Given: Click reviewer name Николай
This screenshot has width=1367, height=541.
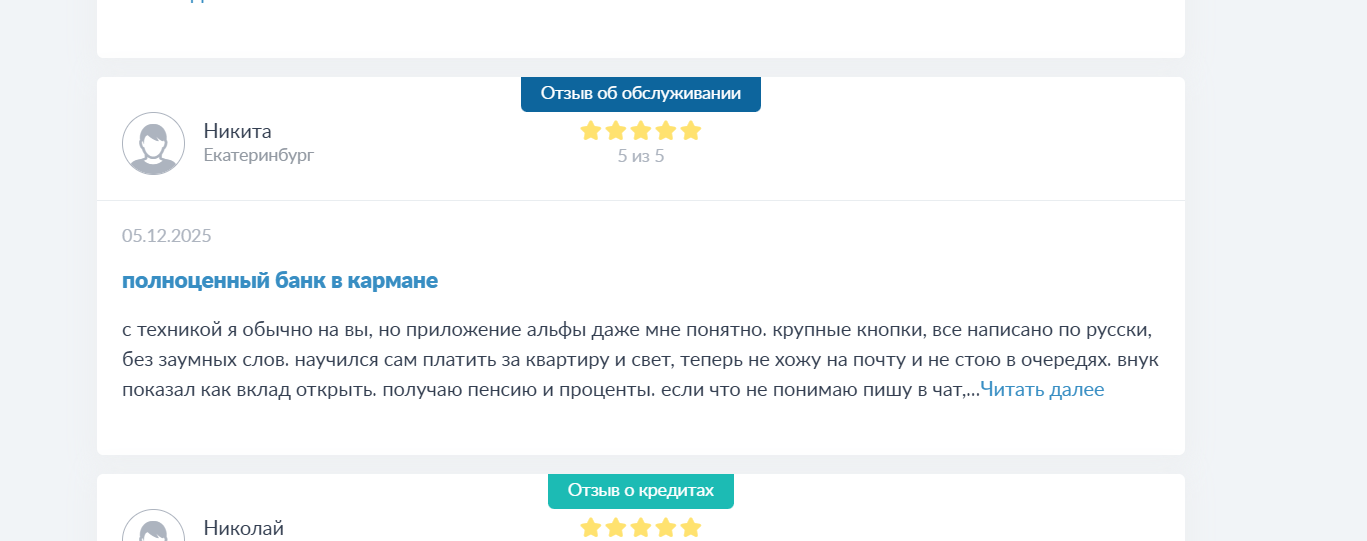Looking at the screenshot, I should [244, 528].
